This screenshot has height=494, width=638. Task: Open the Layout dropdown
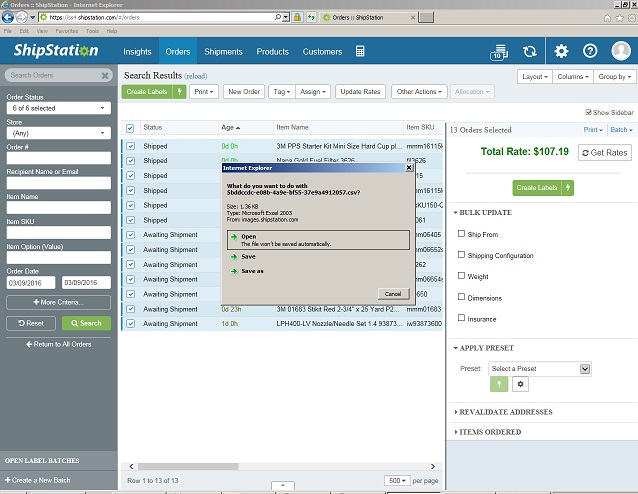click(535, 77)
